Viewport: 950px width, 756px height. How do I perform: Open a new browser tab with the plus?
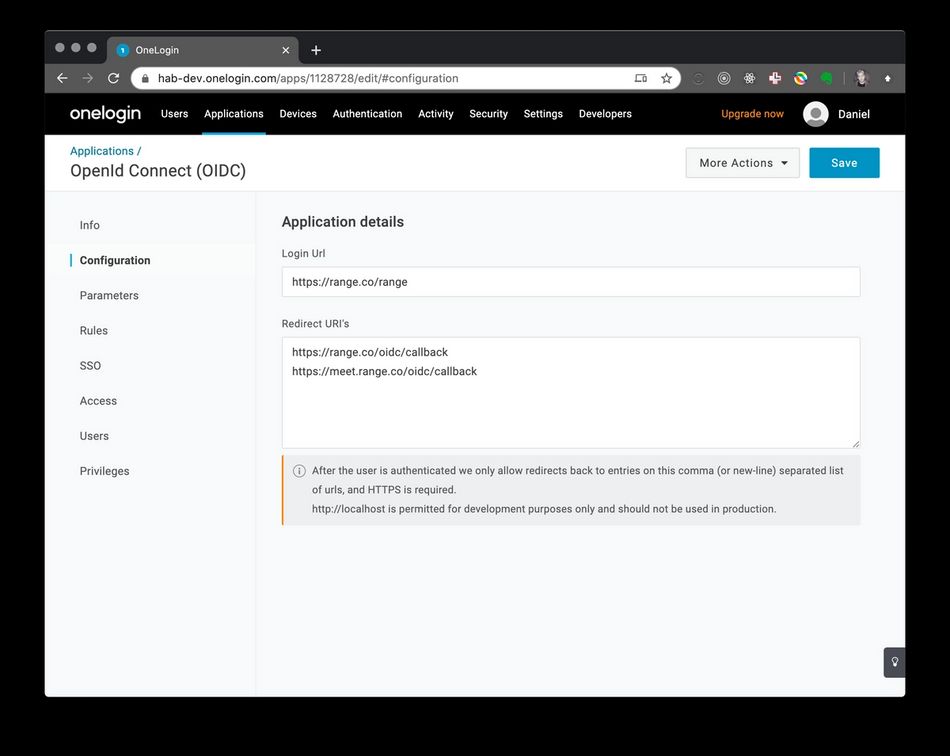tap(316, 50)
